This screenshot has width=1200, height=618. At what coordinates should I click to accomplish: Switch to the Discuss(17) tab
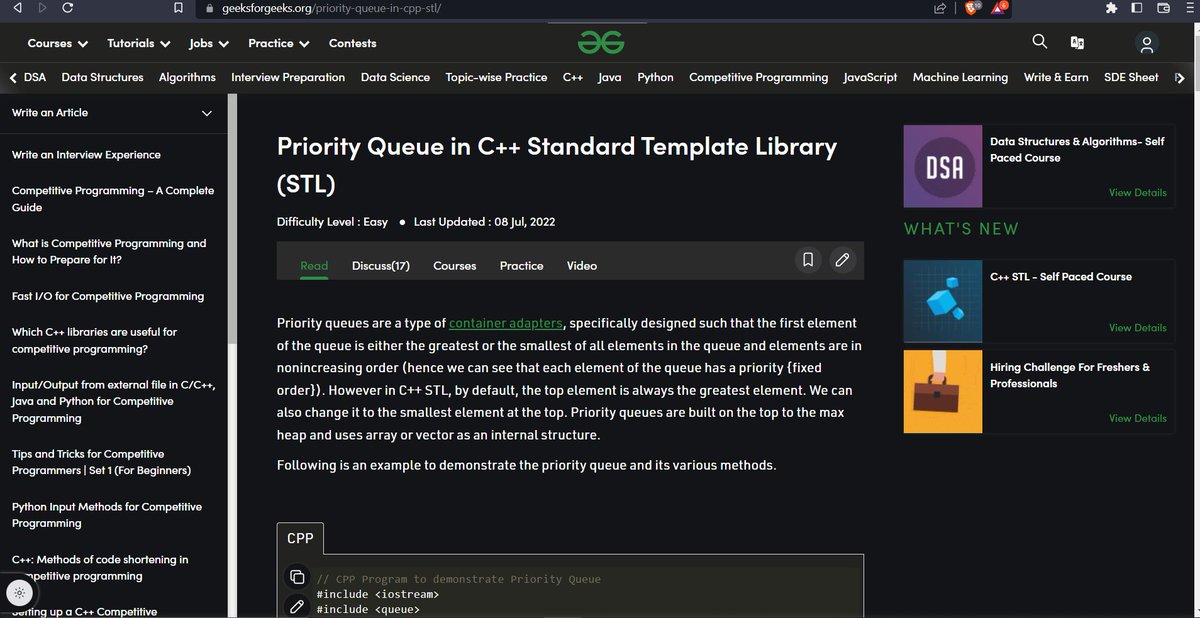[x=381, y=266]
